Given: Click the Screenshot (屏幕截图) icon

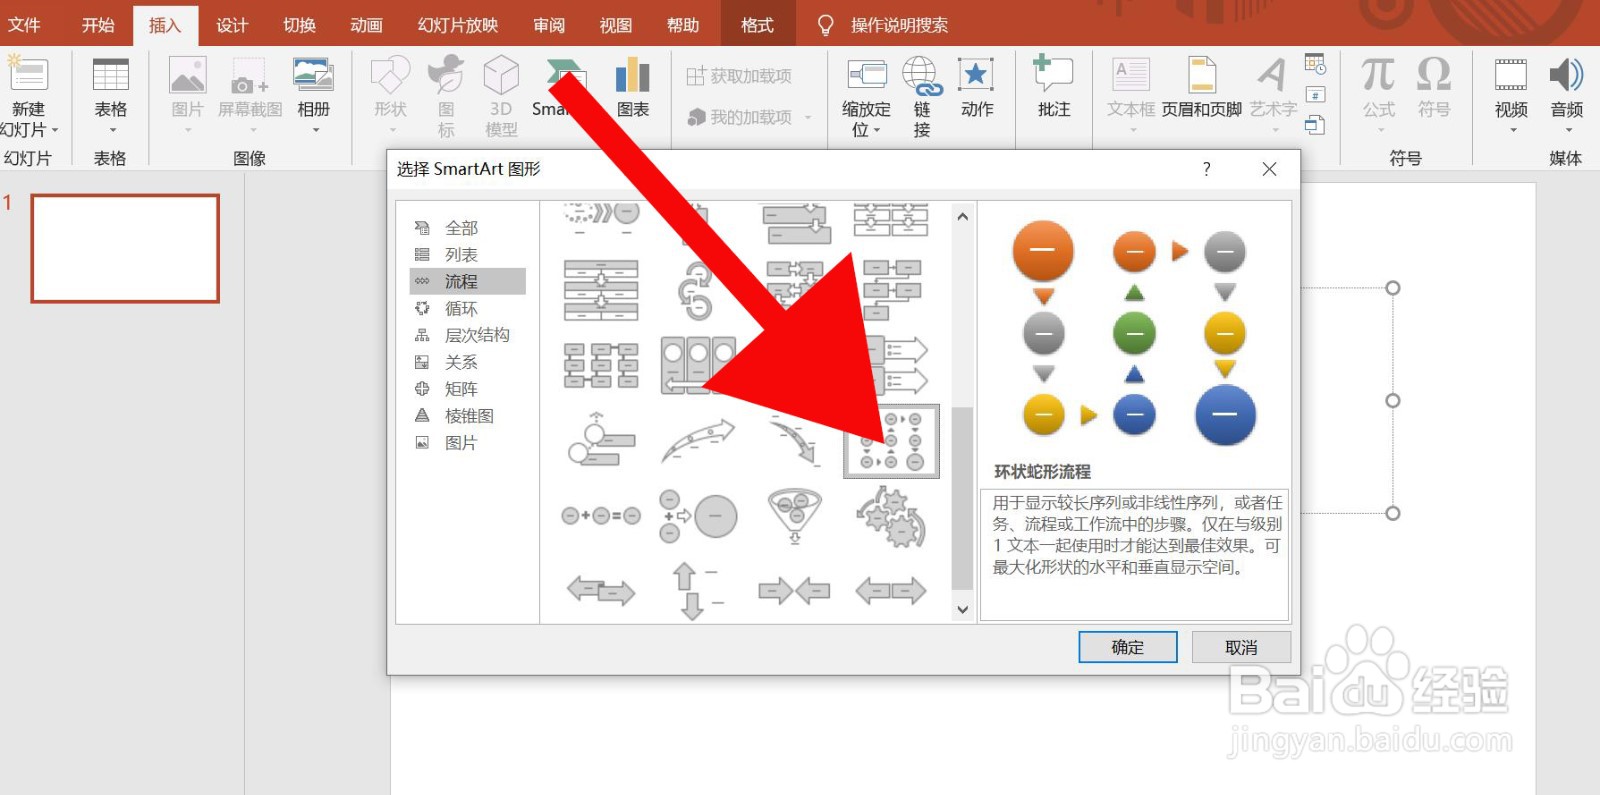Looking at the screenshot, I should [x=249, y=78].
